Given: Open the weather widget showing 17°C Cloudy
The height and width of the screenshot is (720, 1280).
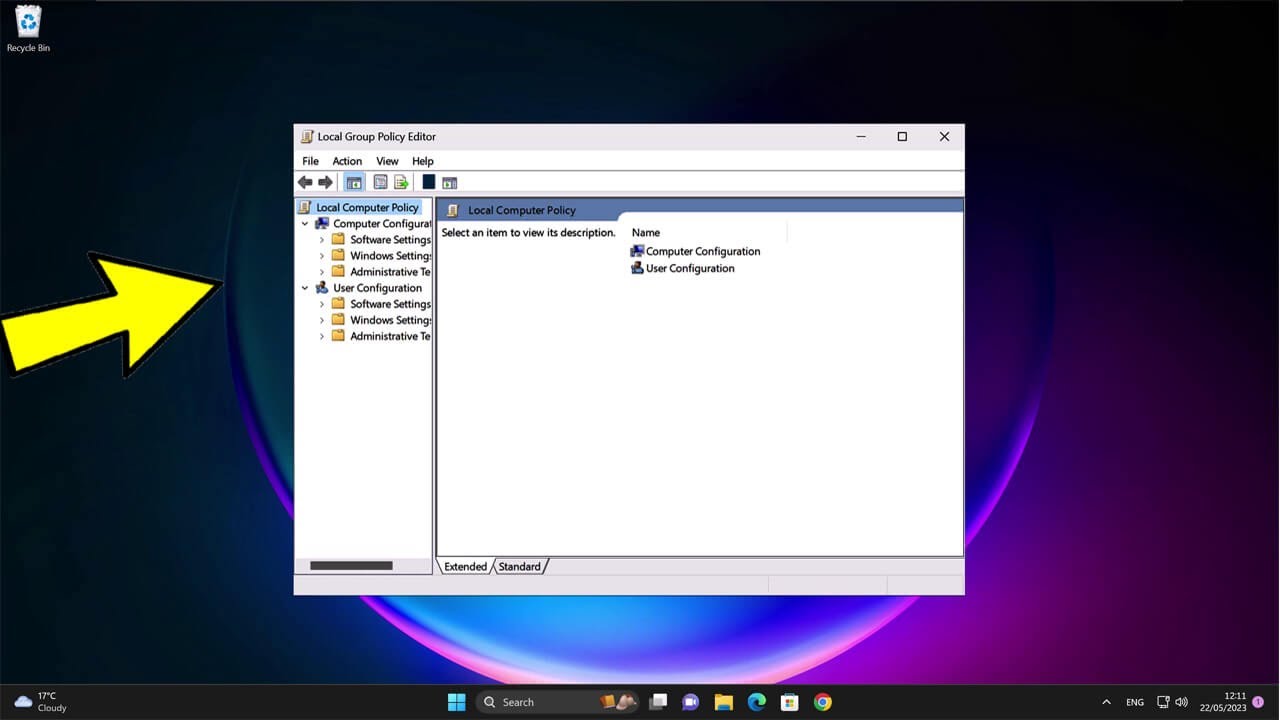Looking at the screenshot, I should point(41,702).
